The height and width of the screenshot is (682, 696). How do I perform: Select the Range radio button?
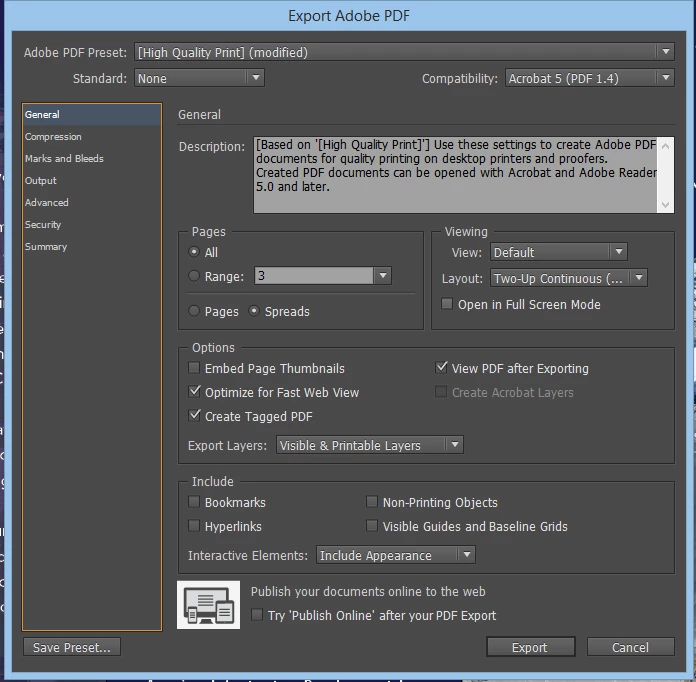click(194, 276)
